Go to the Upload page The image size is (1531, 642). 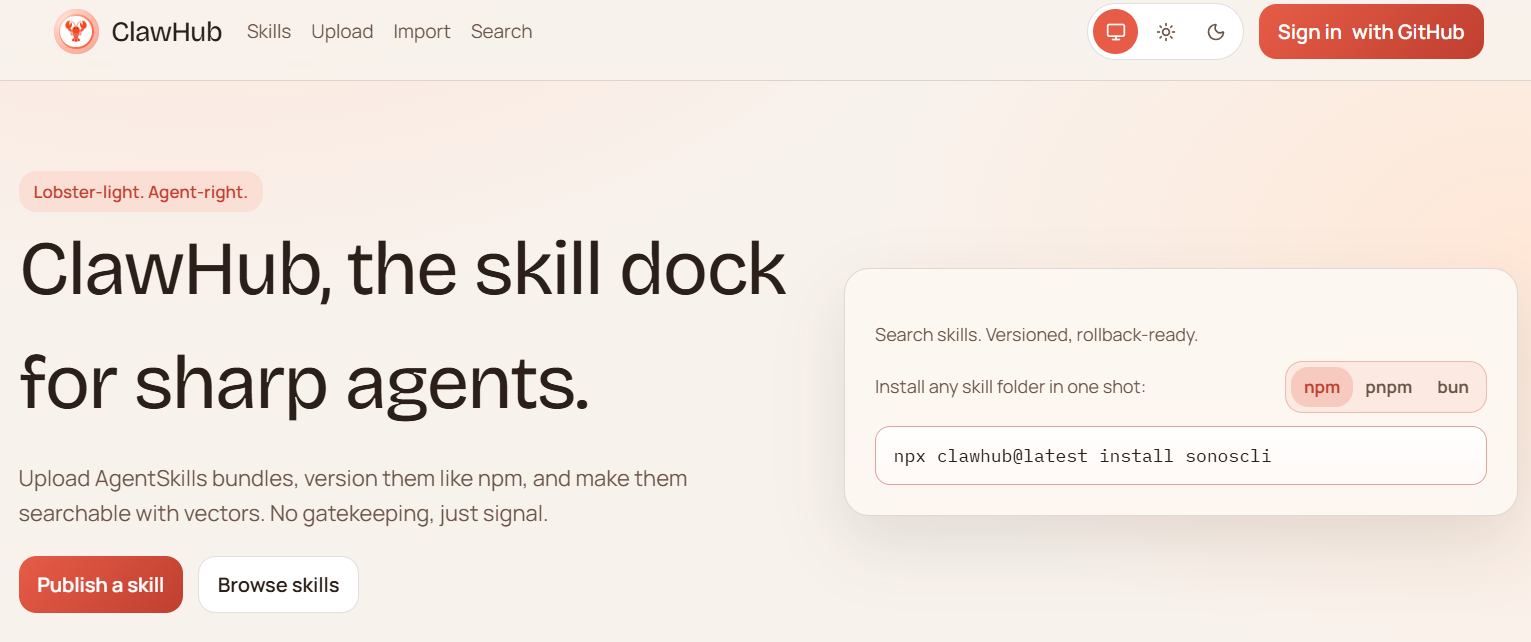point(342,32)
